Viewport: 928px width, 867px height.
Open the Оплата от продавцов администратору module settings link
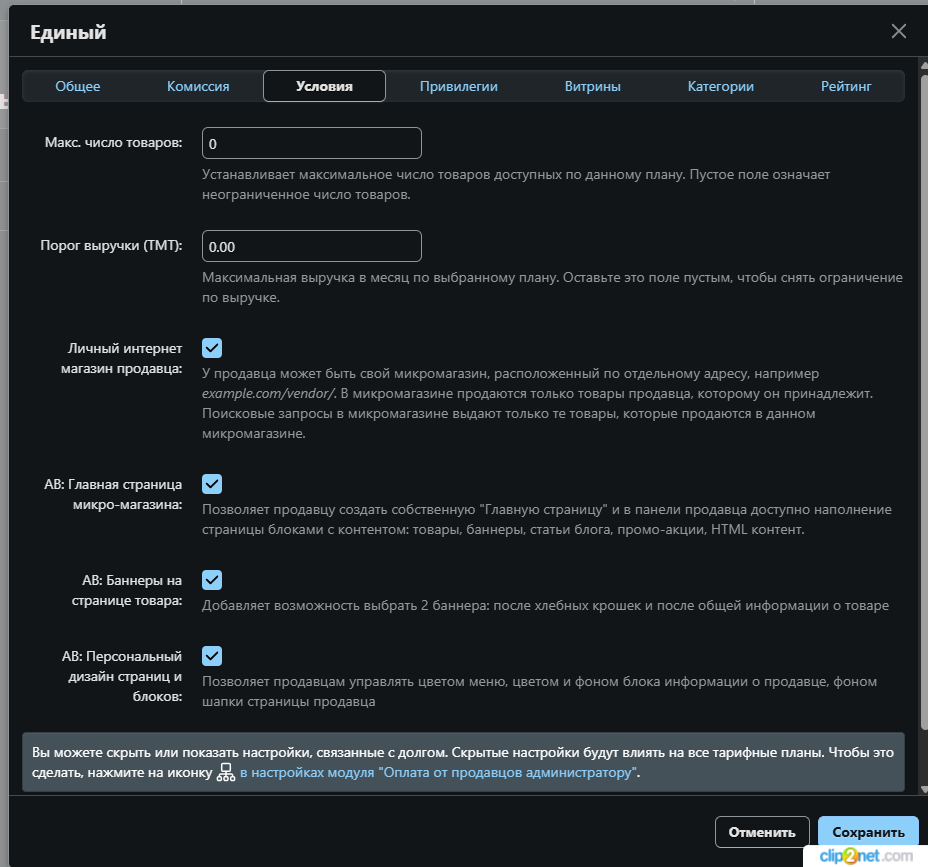pyautogui.click(x=438, y=773)
